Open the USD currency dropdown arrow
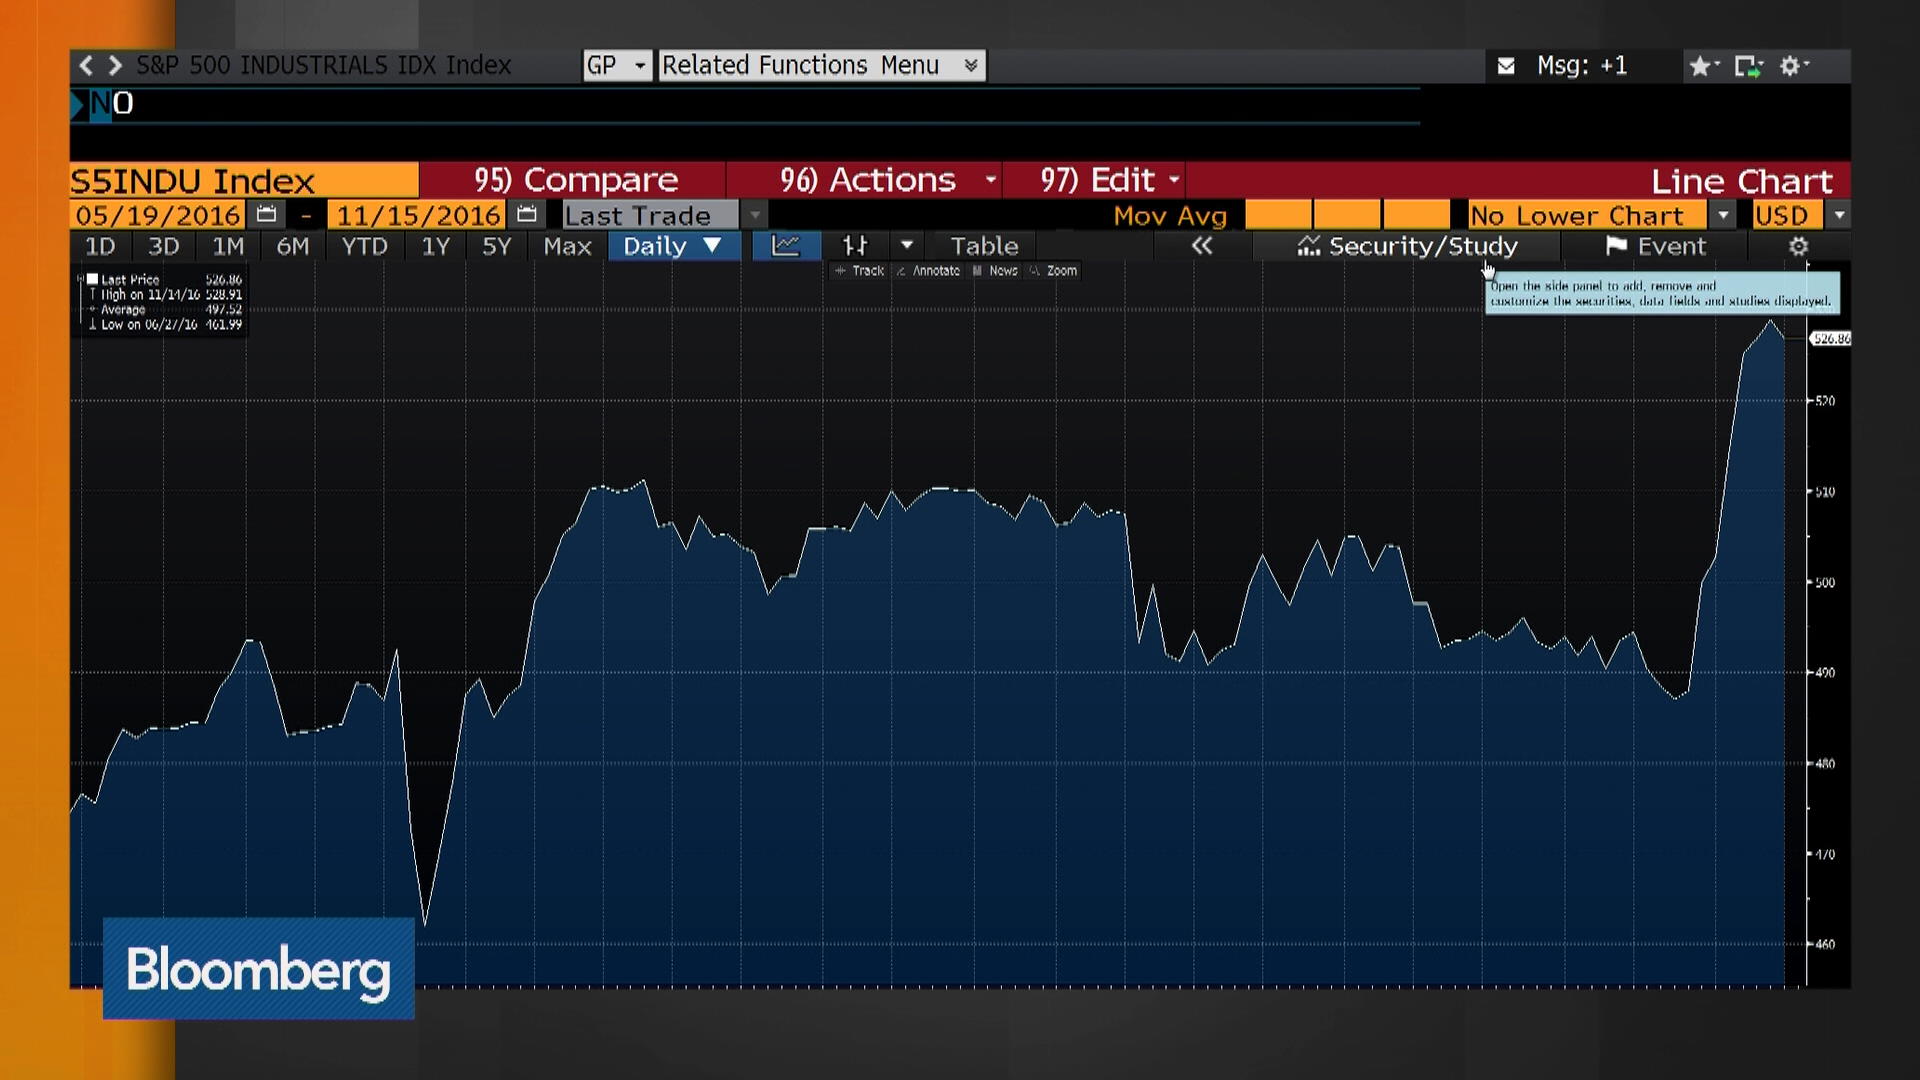Screen dimensions: 1920x1080 click(x=1838, y=215)
